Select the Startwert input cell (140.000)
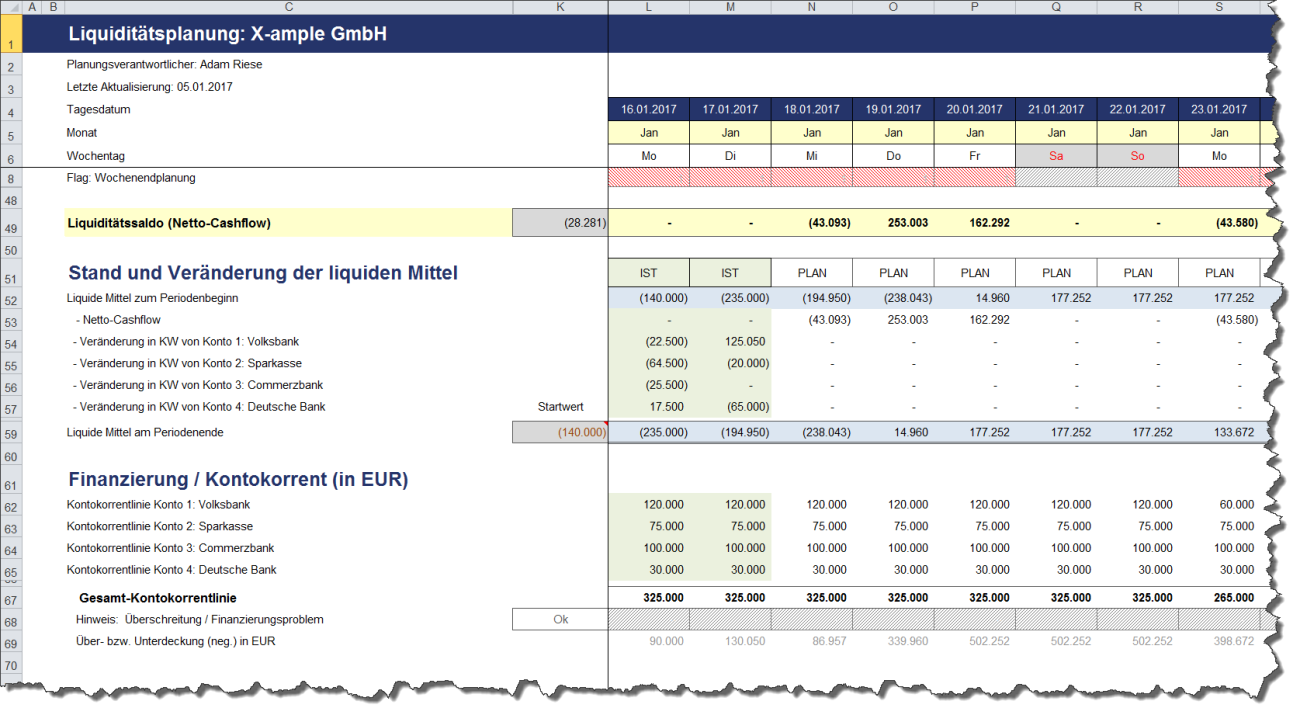Screen dimensions: 1300x715 (x=559, y=432)
